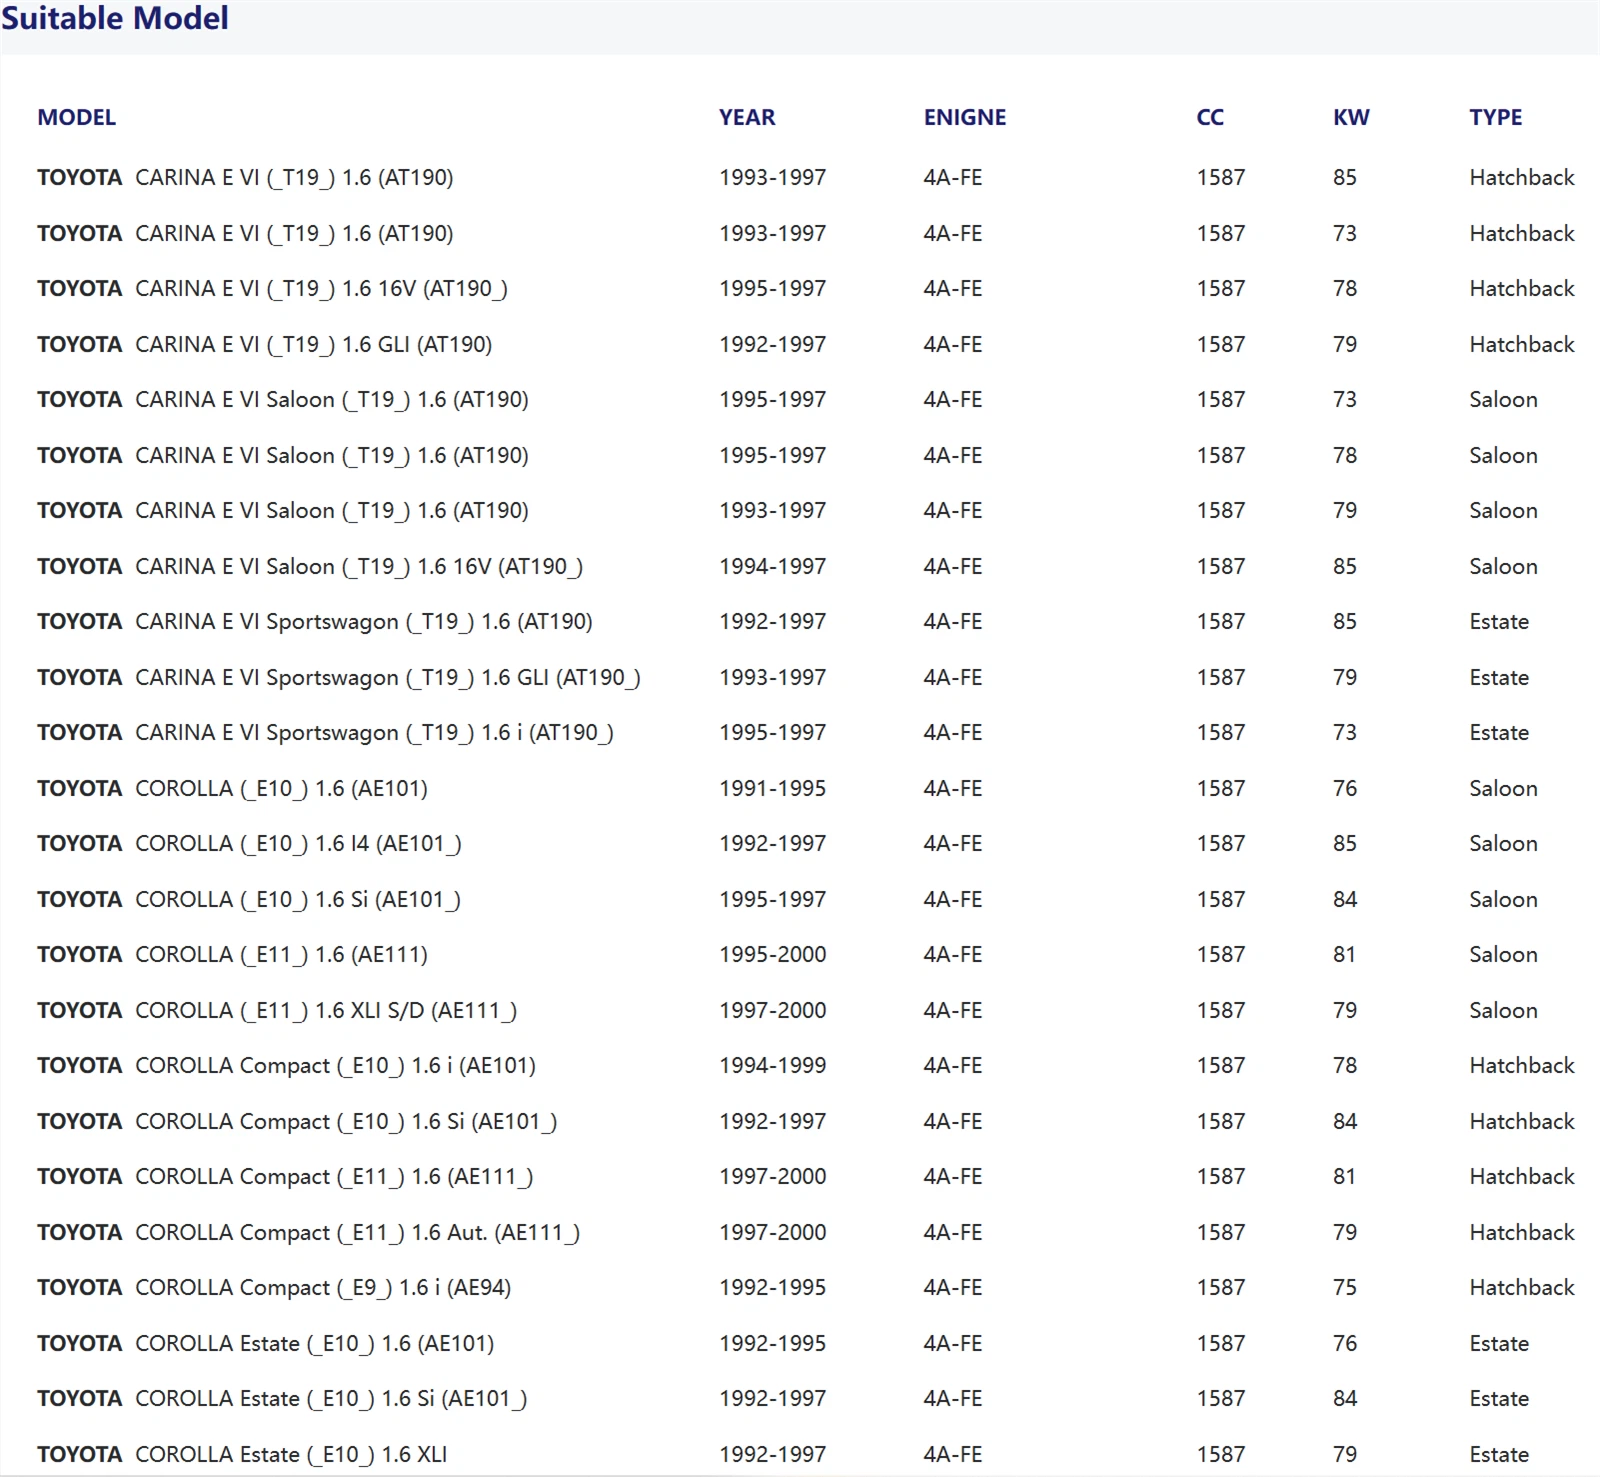Select COROLLA Compact (_E11_) 1.6 Aut. model

coord(308,1232)
